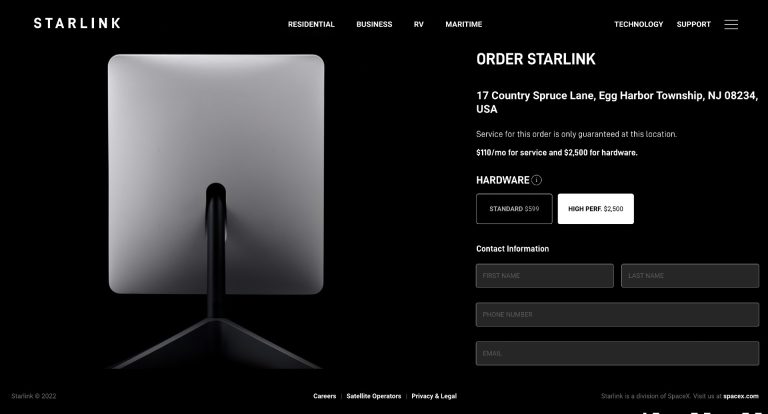This screenshot has height=414, width=768.
Task: Go to the RV page
Action: (x=418, y=24)
